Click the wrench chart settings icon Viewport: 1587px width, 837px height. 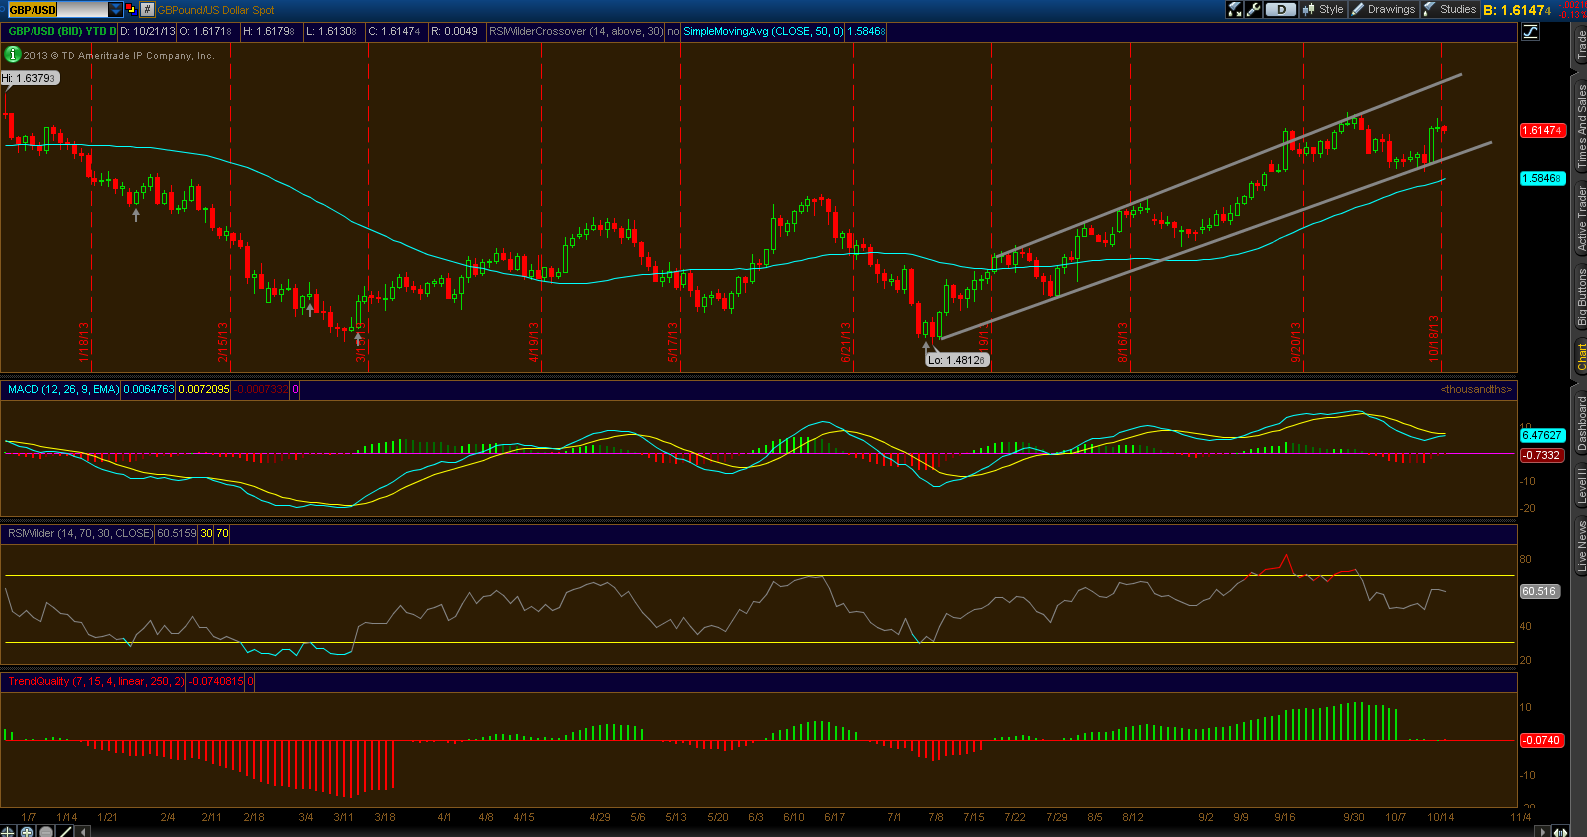[1253, 9]
